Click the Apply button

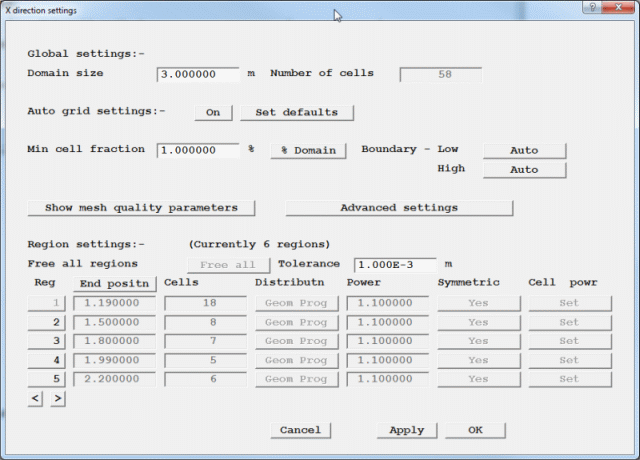407,430
